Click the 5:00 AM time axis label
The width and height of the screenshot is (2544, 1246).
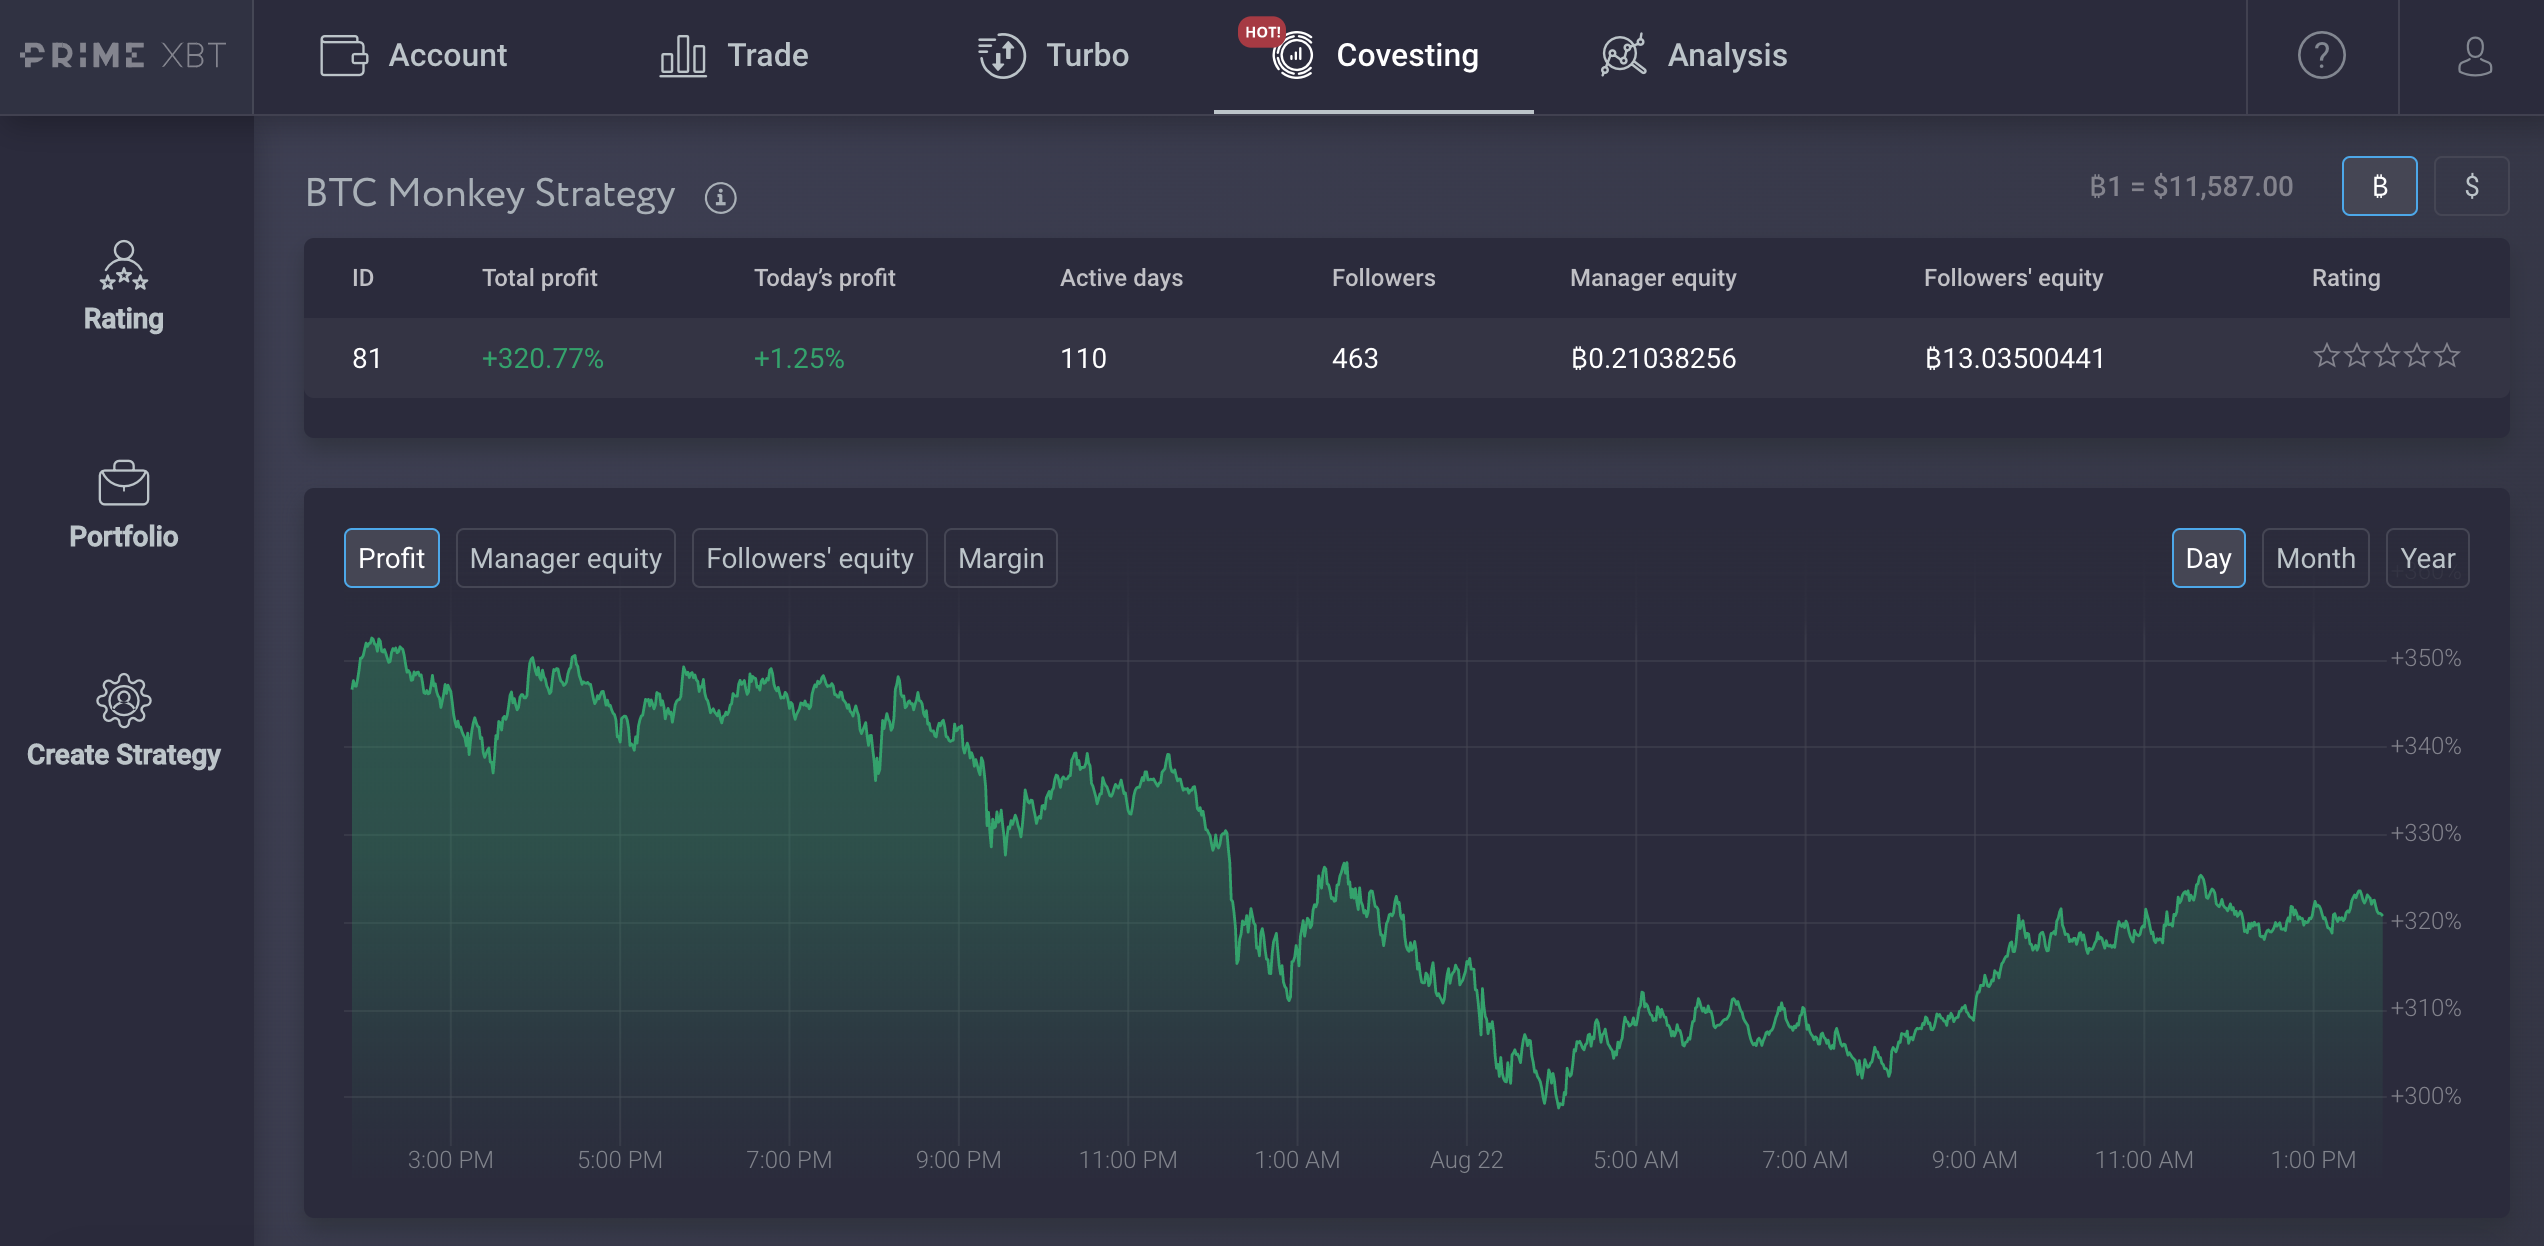click(1636, 1160)
